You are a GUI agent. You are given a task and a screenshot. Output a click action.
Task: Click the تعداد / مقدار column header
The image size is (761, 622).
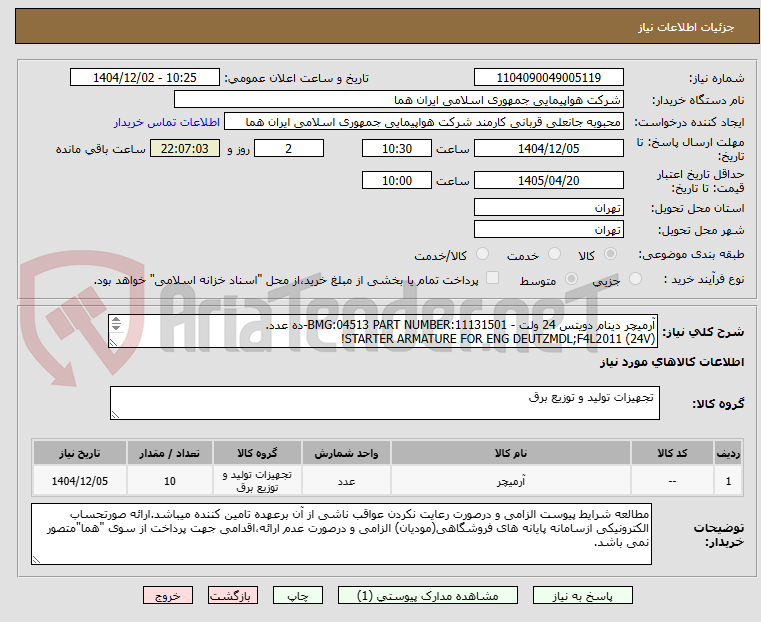coord(169,453)
